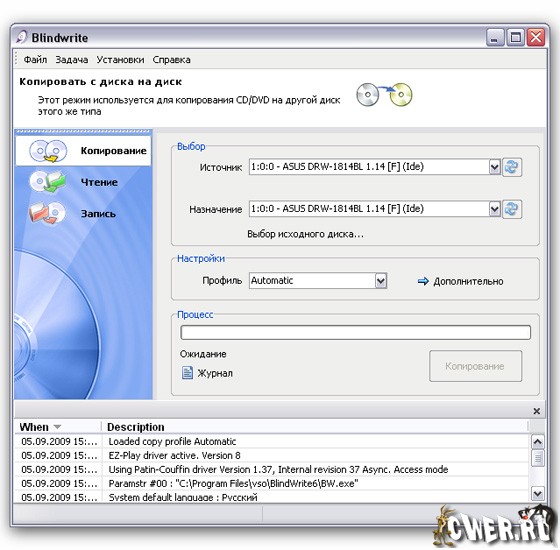Select the Запись disc icon in sidebar

(47, 213)
